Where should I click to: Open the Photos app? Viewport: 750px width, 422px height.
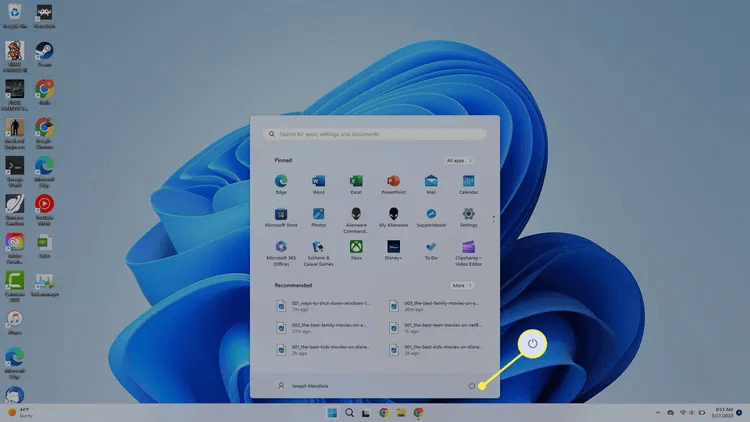318,217
